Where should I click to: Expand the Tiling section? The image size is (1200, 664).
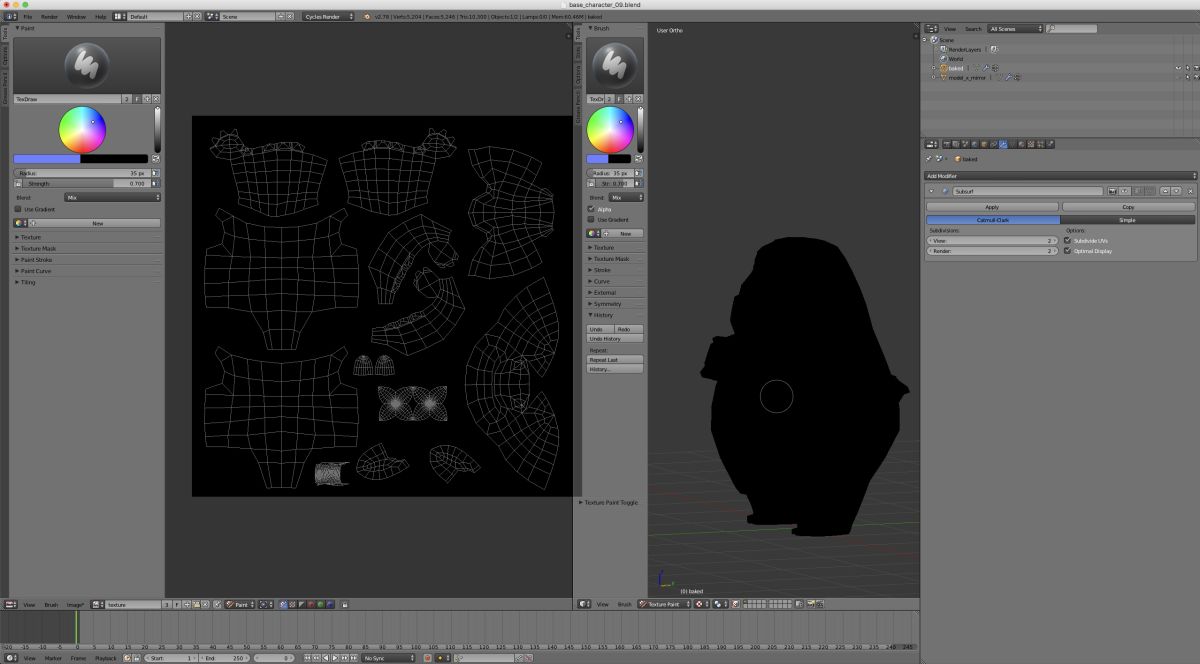[x=28, y=282]
